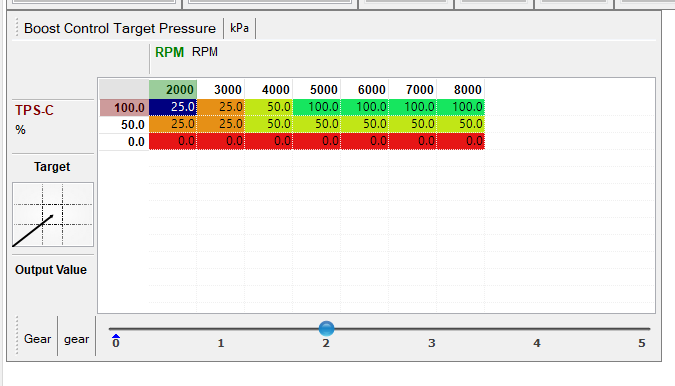Click the Gear label beside the slider
Image resolution: width=675 pixels, height=386 pixels.
(x=37, y=339)
